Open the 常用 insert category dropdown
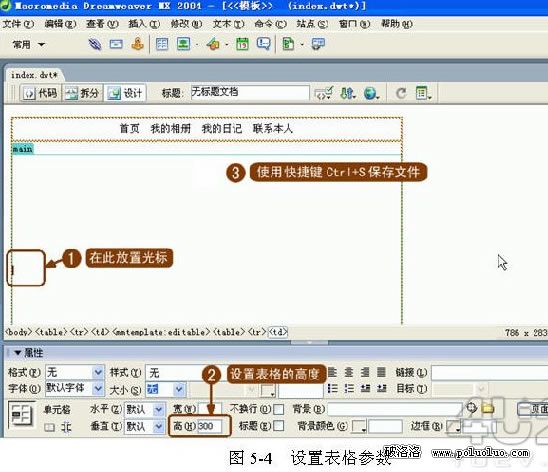The image size is (548, 472). click(x=29, y=44)
